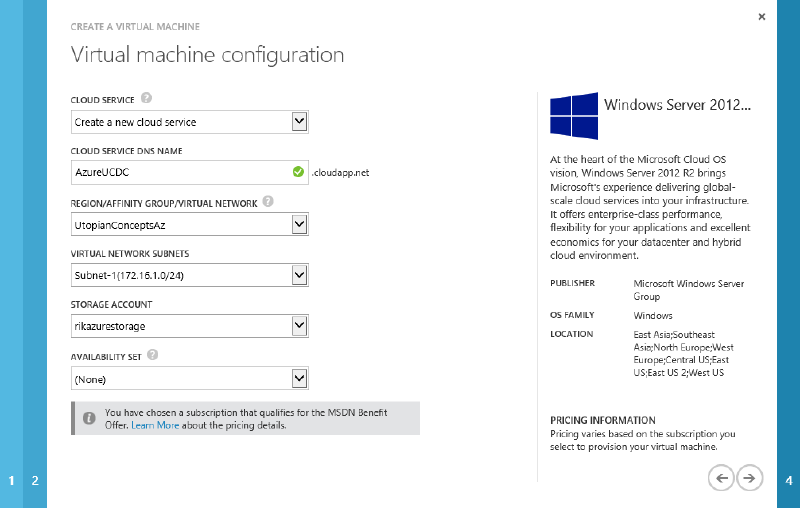800x508 pixels.
Task: Click the Virtual machine configuration heading
Action: (207, 55)
